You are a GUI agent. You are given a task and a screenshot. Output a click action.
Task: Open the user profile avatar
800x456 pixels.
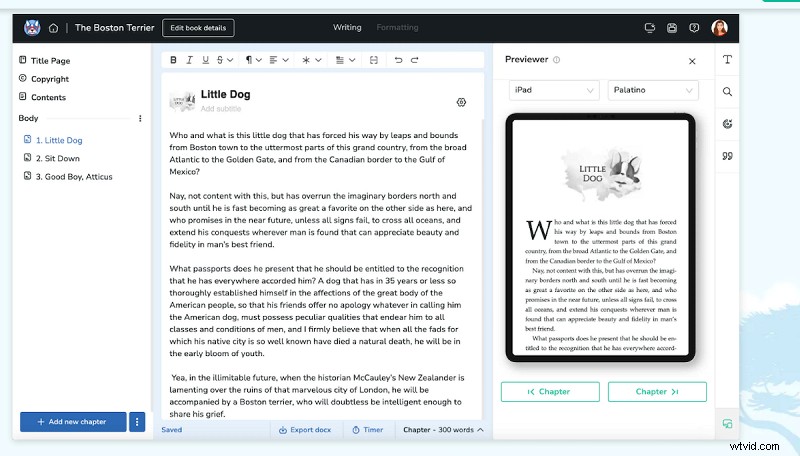719,28
